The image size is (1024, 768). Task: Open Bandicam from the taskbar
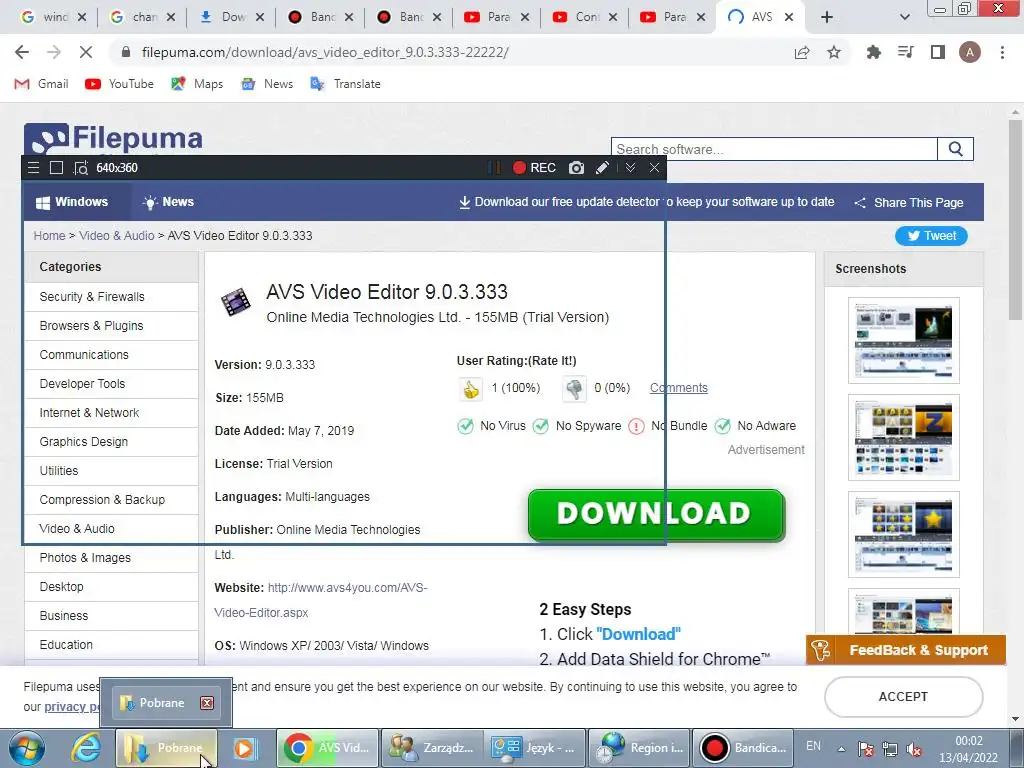click(742, 748)
